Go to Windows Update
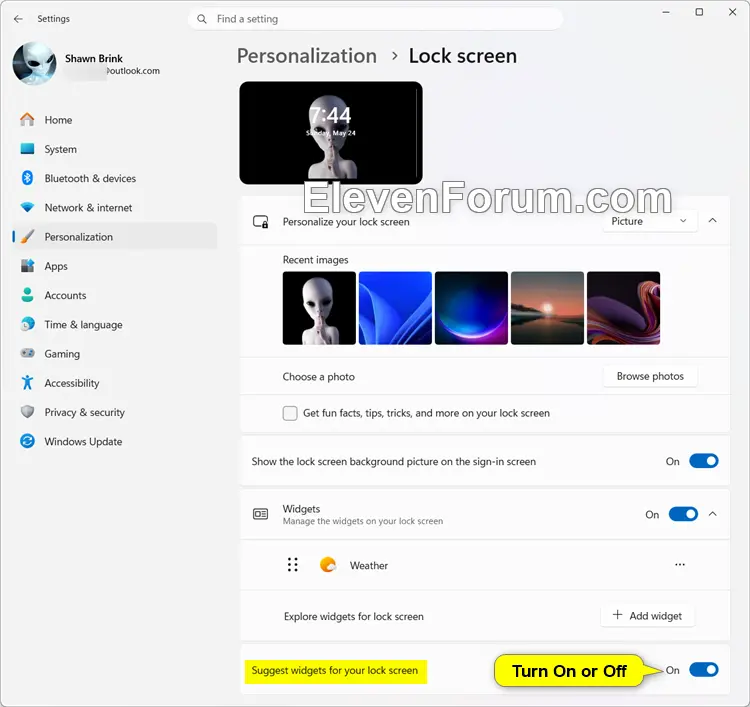The image size is (750, 707). [x=114, y=441]
